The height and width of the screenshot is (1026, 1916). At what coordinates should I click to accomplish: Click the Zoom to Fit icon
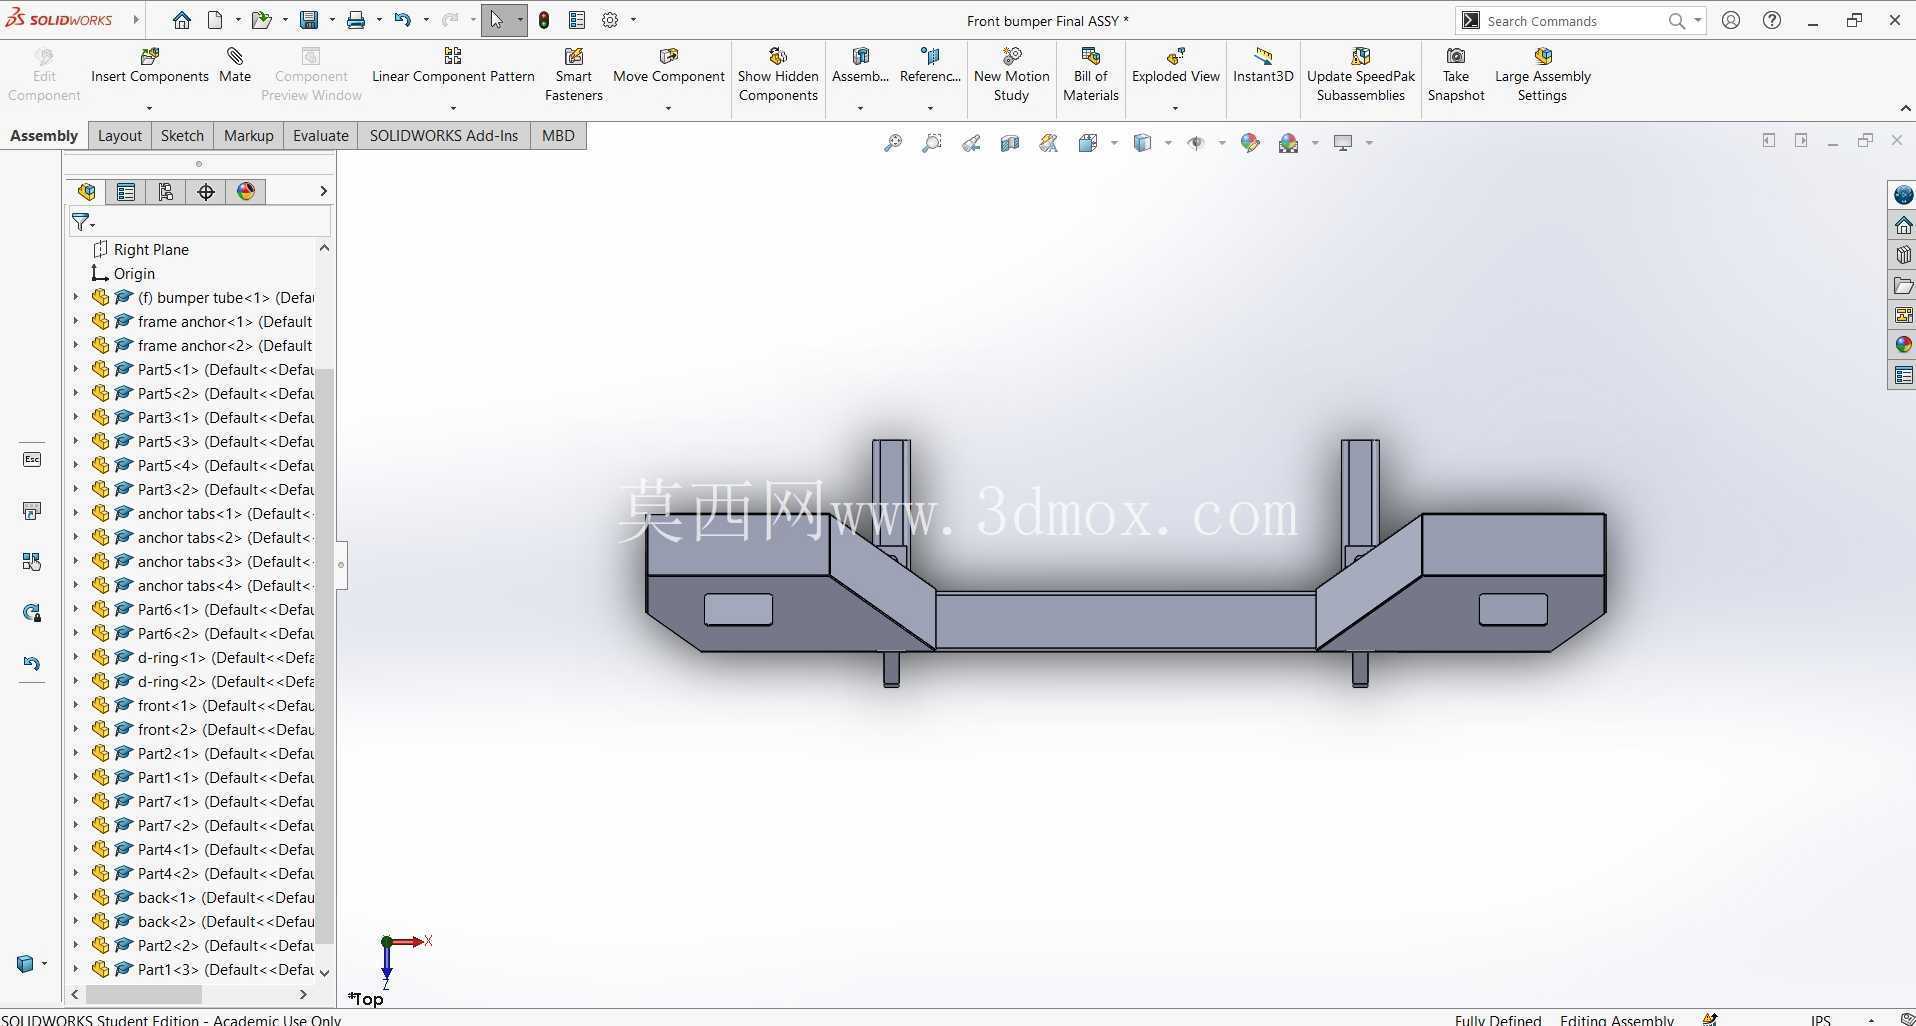[x=893, y=143]
